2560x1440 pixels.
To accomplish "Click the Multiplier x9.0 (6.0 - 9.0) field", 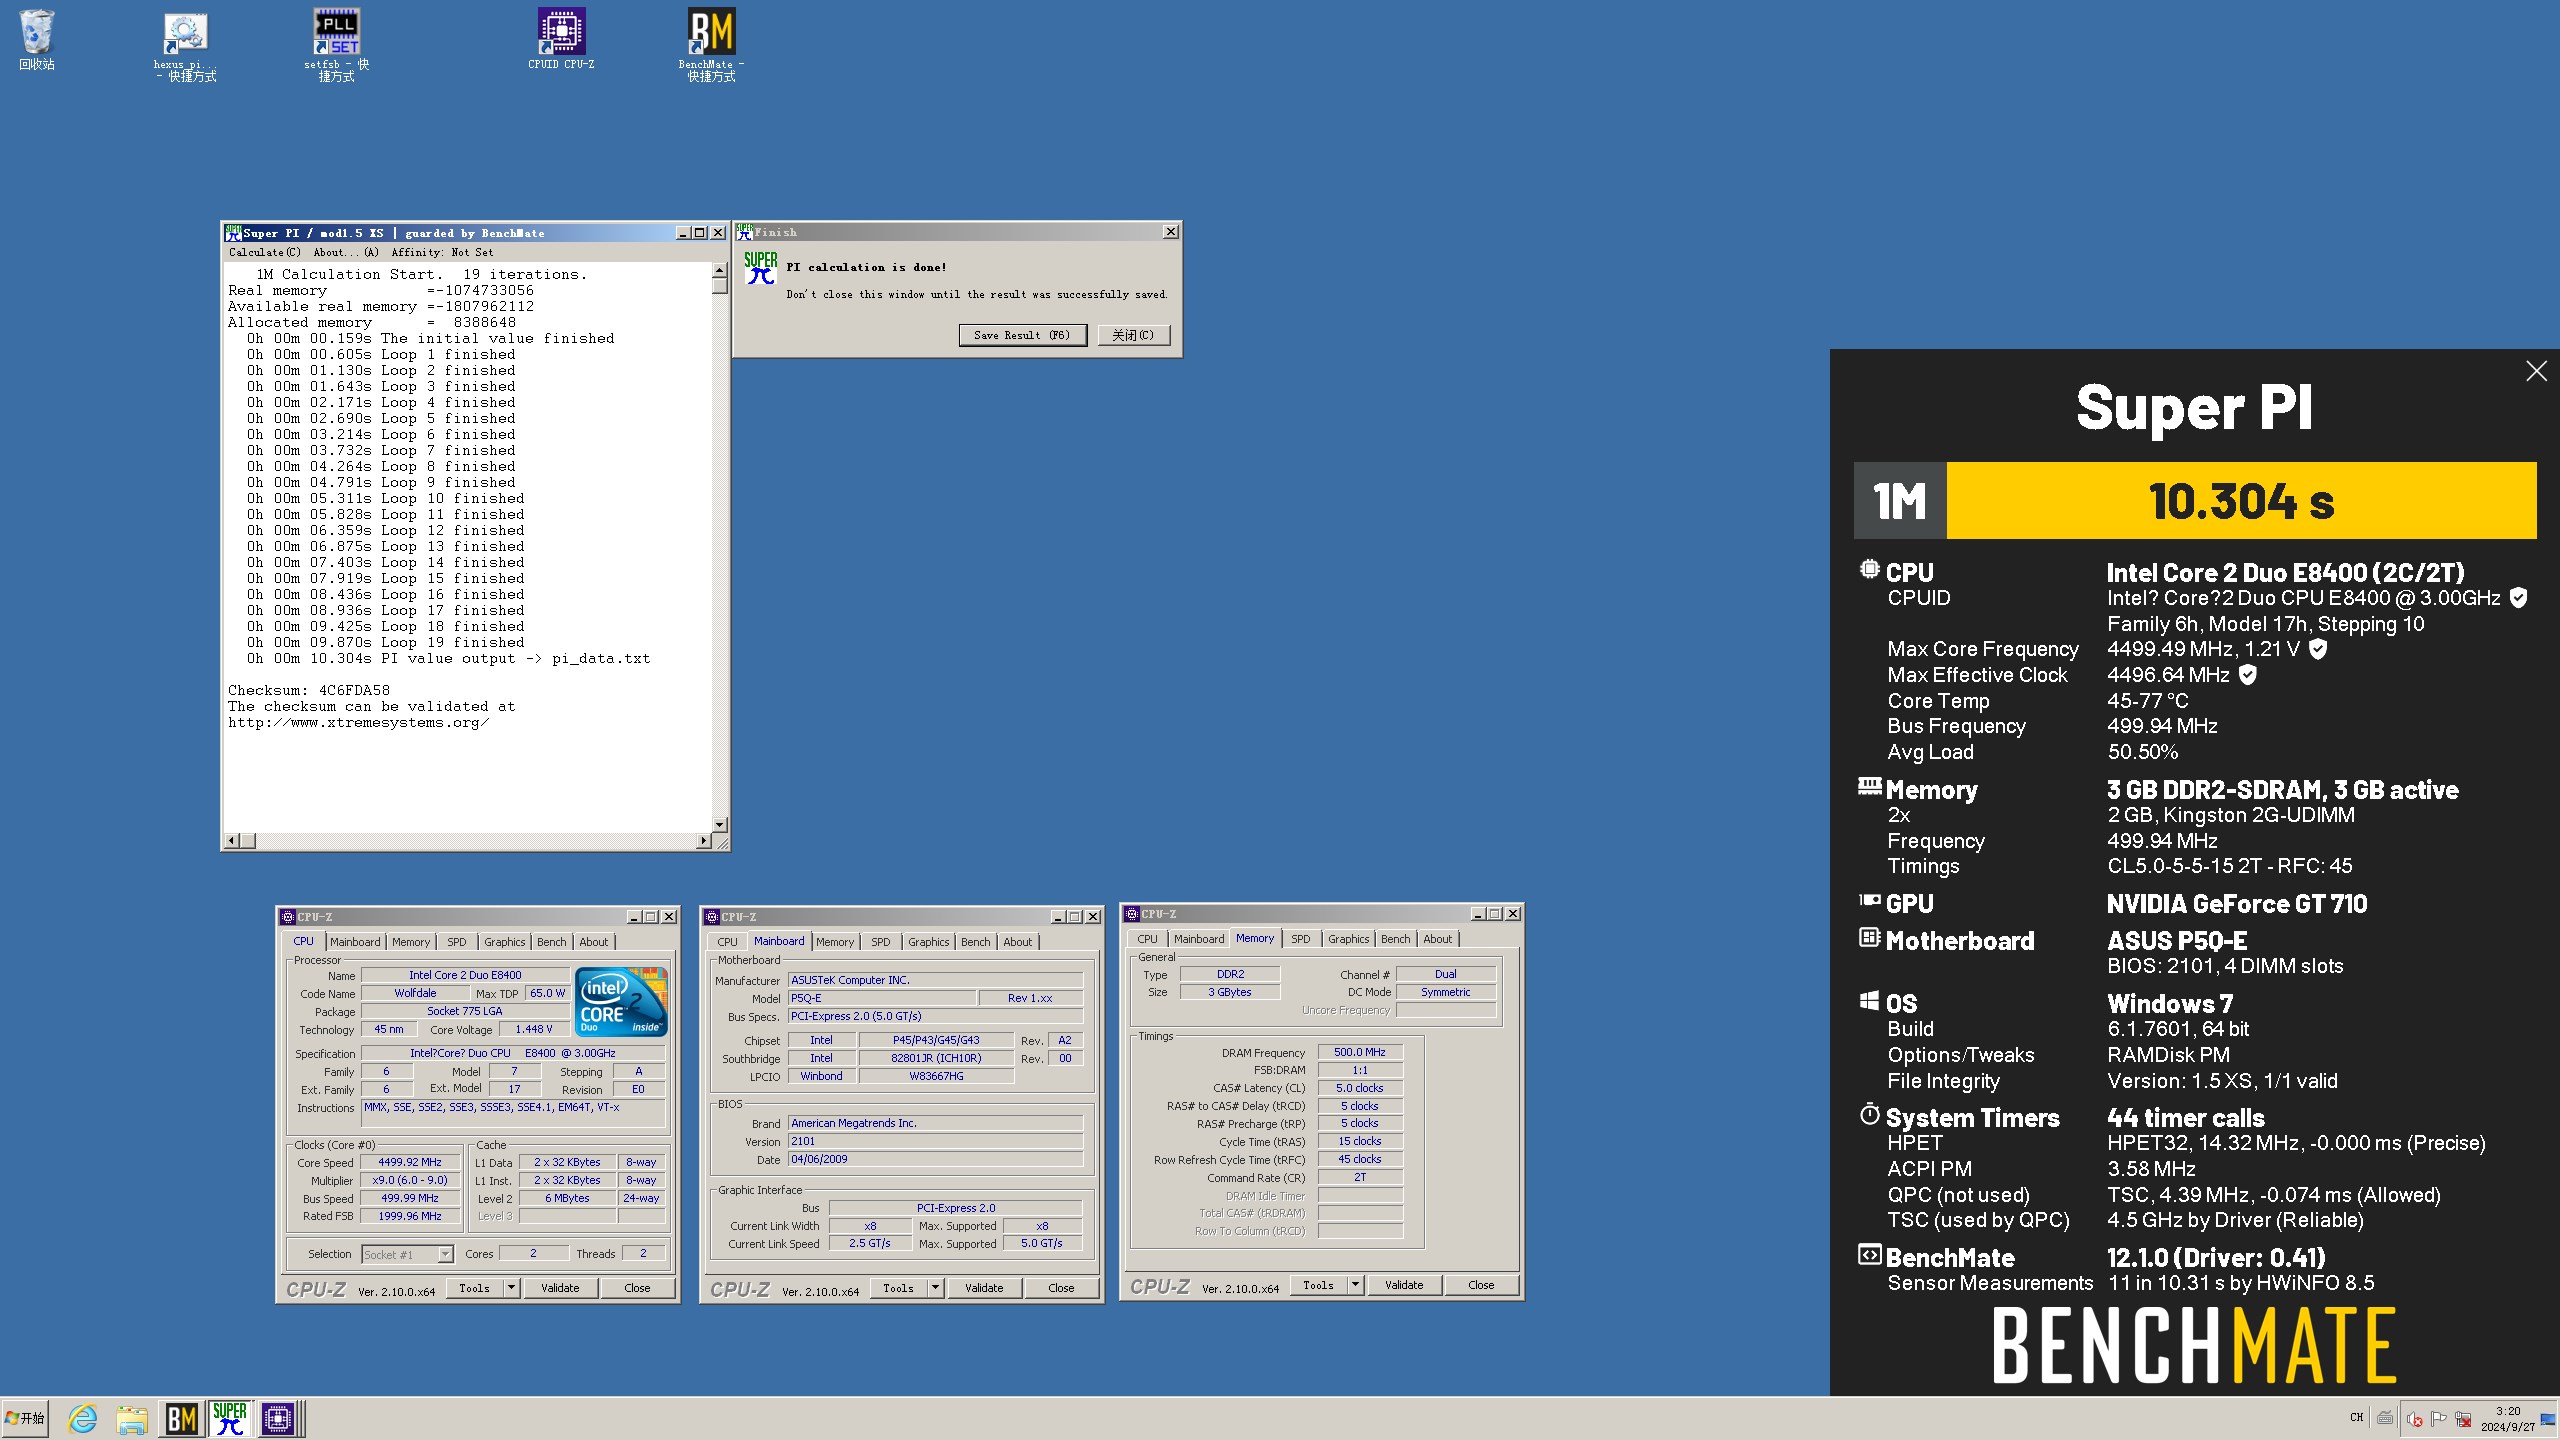I will point(410,1180).
